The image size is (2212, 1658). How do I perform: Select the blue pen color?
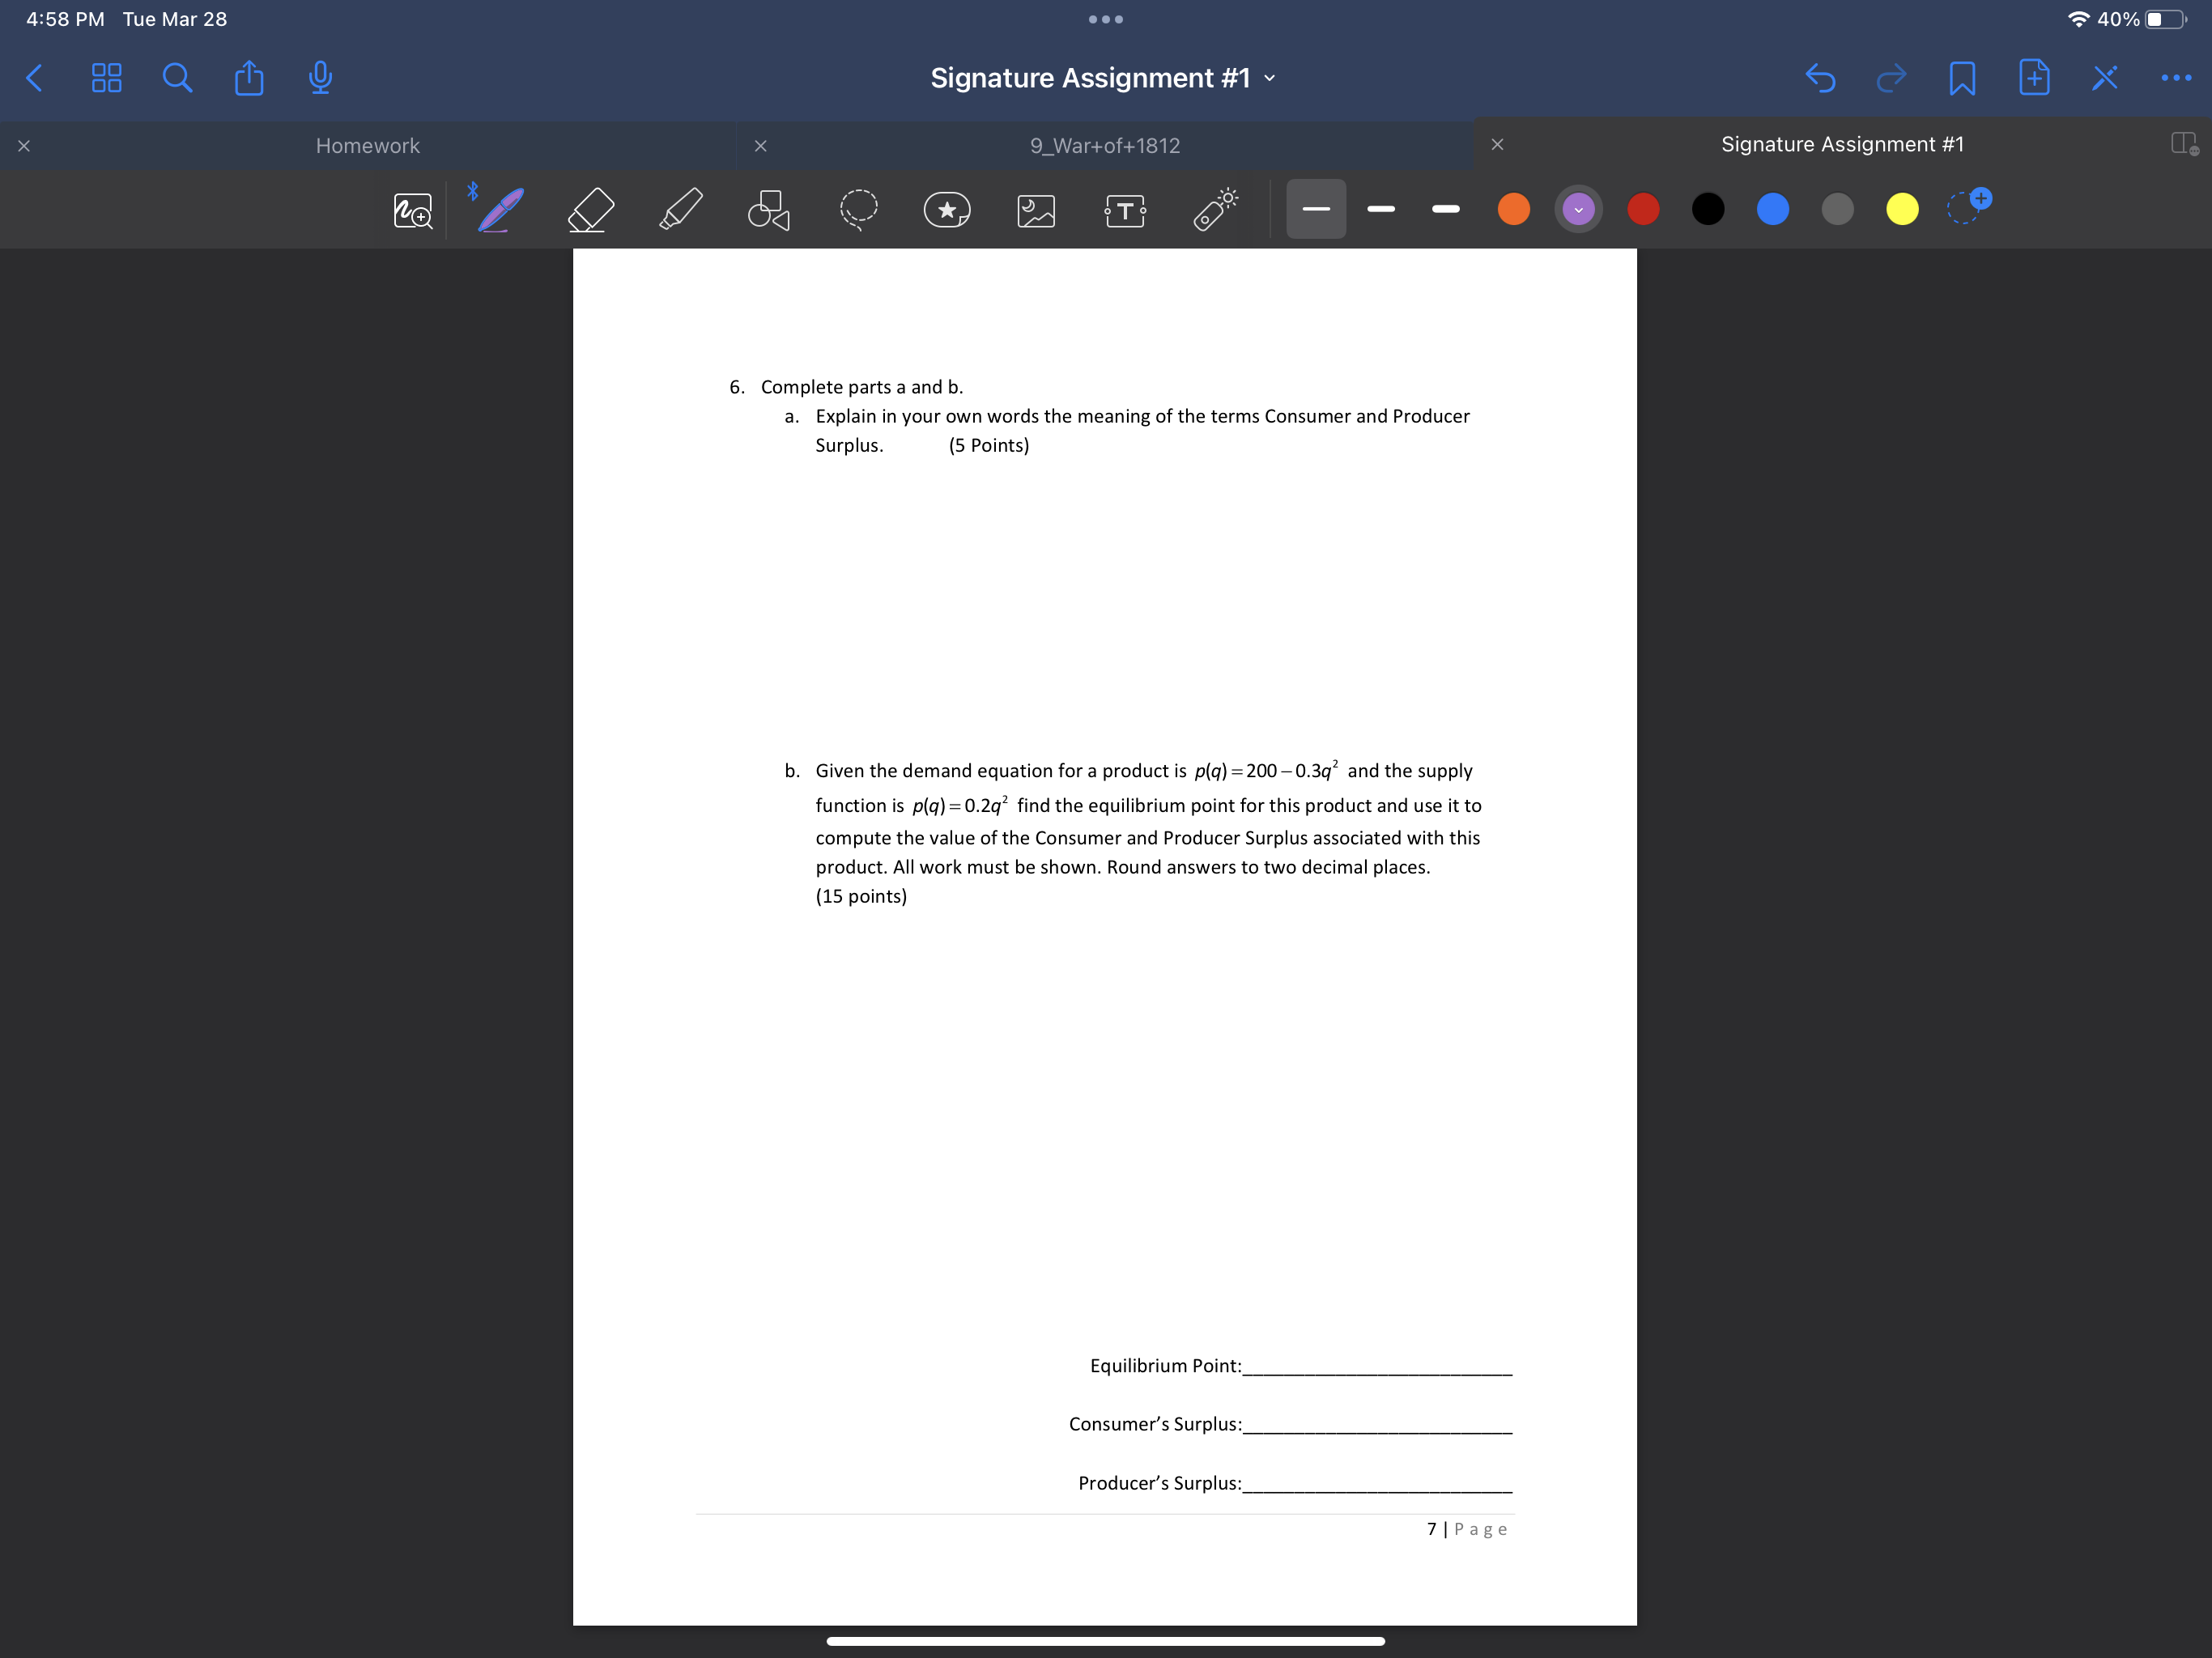tap(1772, 209)
